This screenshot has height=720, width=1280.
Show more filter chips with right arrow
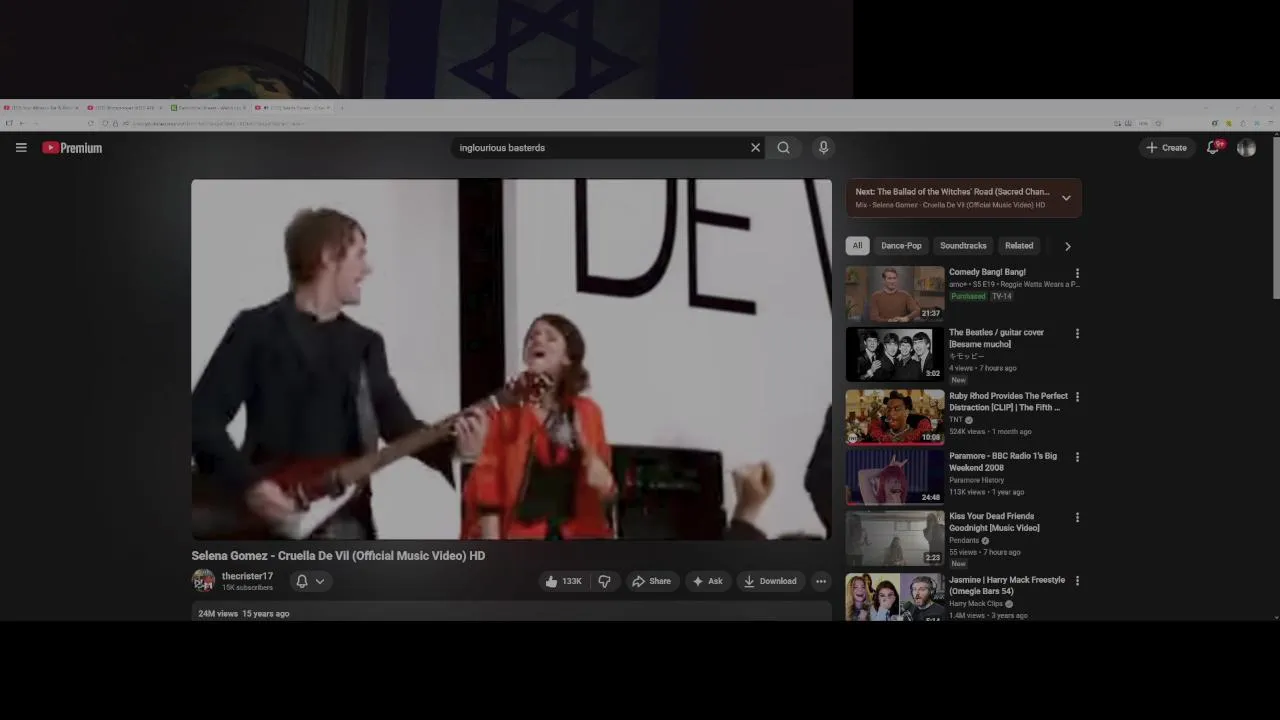click(1067, 246)
